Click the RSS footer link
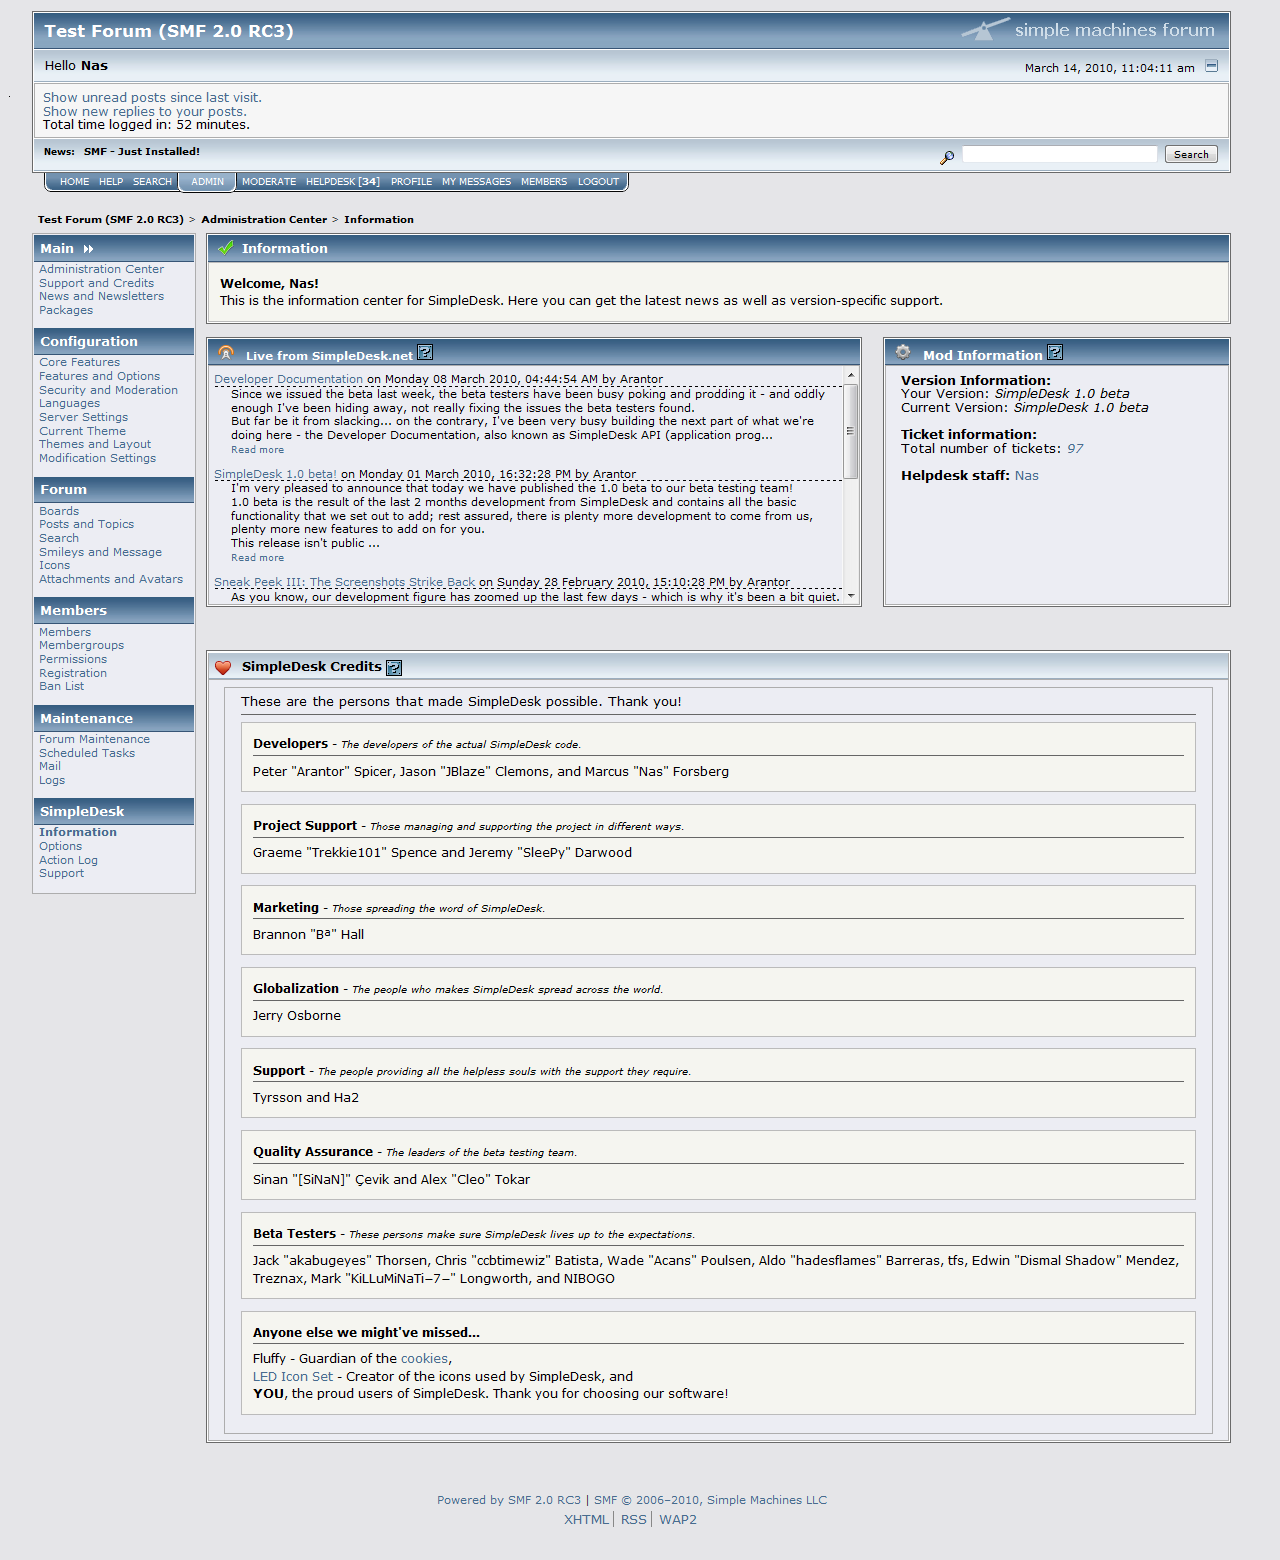The height and width of the screenshot is (1560, 1280). [633, 1519]
